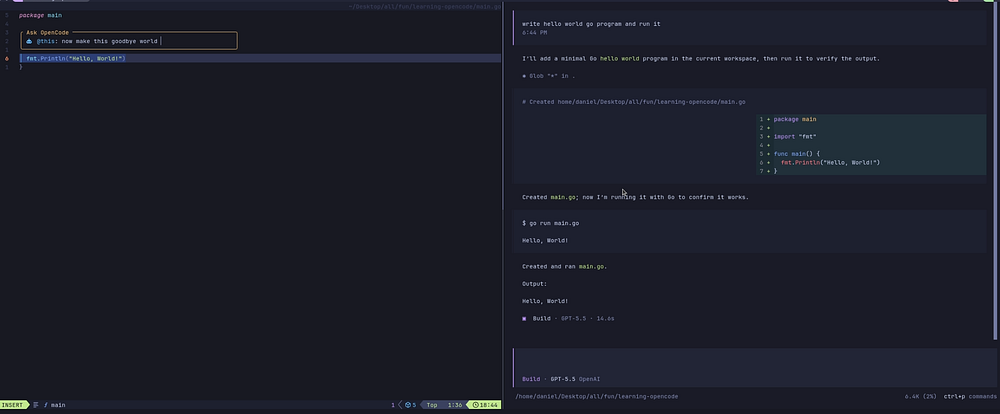This screenshot has width=1000, height=414.
Task: Click the 'Output:' label in the response
Action: (x=534, y=284)
